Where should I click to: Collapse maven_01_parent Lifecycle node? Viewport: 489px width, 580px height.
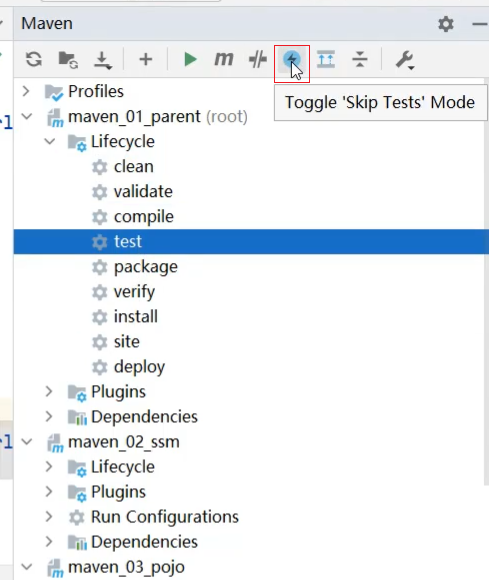50,141
